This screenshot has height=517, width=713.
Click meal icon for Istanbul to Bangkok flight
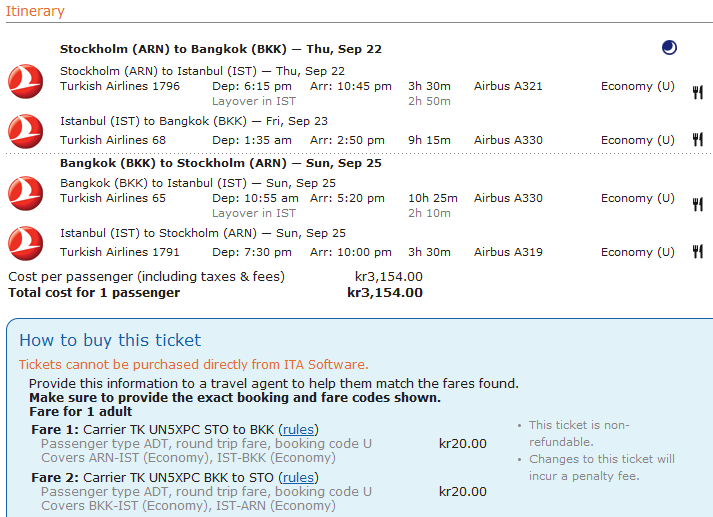[x=697, y=140]
